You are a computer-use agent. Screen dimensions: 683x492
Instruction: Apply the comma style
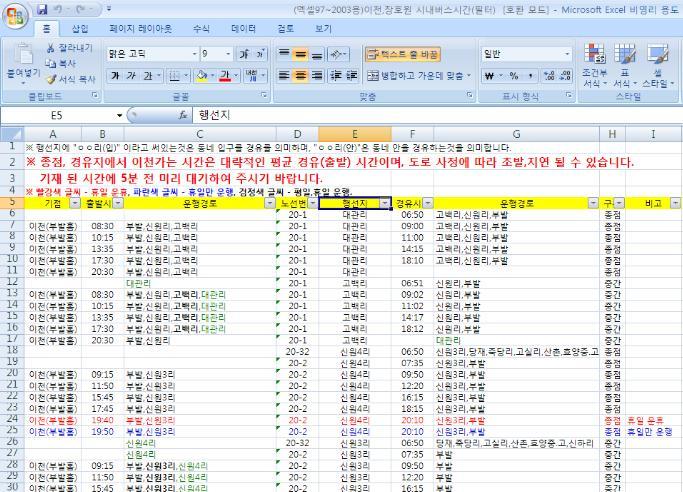pos(531,76)
